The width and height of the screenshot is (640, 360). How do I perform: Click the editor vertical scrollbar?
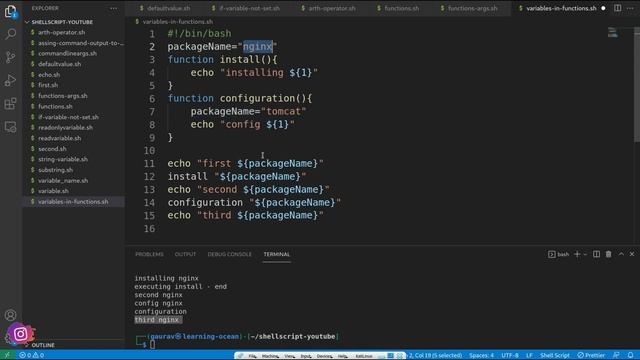pos(637,85)
